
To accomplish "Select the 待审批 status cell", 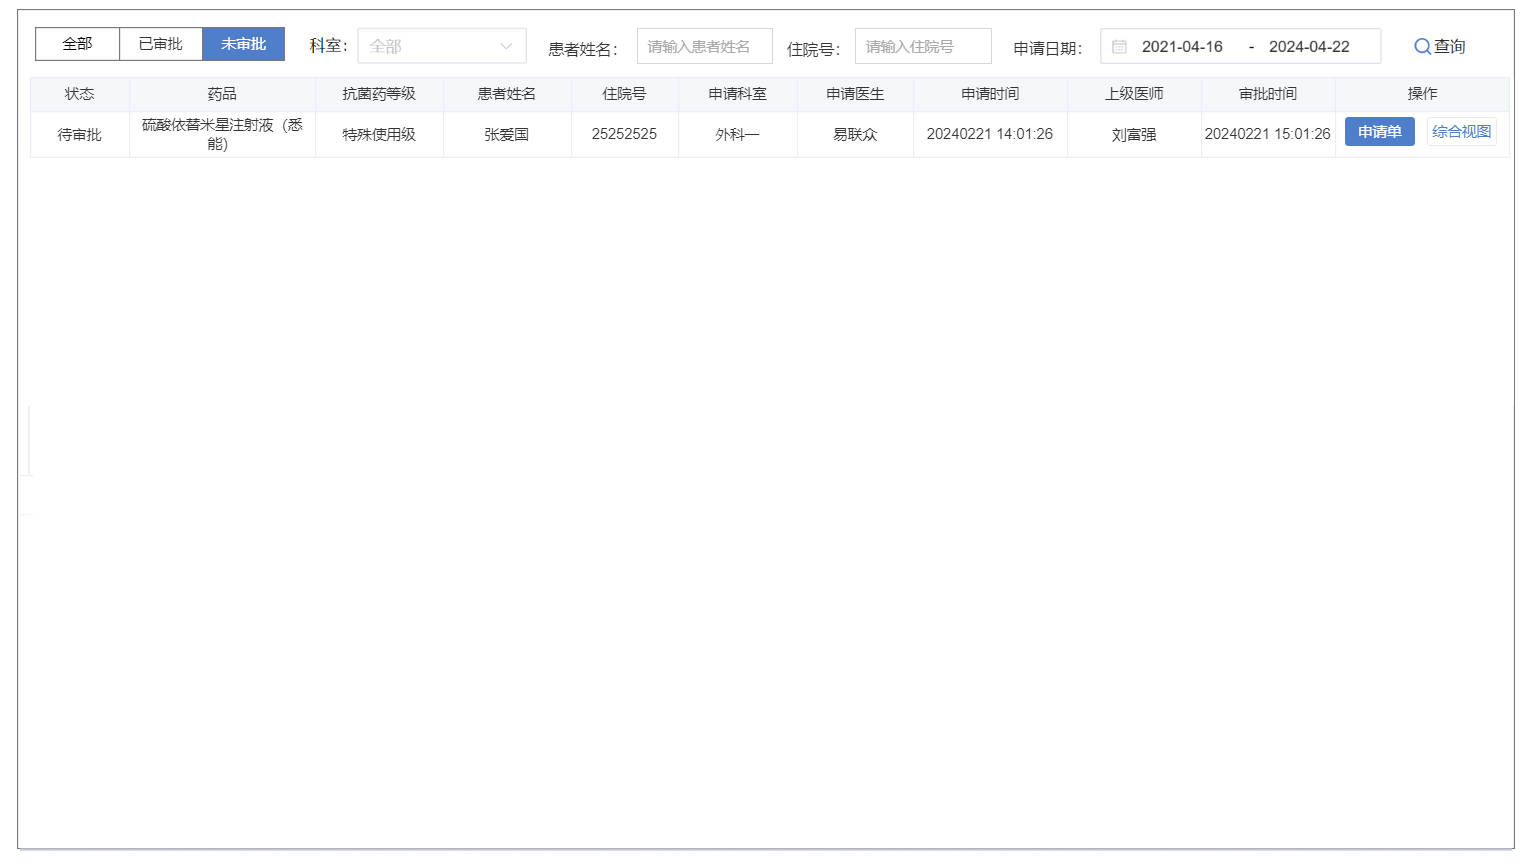I will tap(80, 134).
